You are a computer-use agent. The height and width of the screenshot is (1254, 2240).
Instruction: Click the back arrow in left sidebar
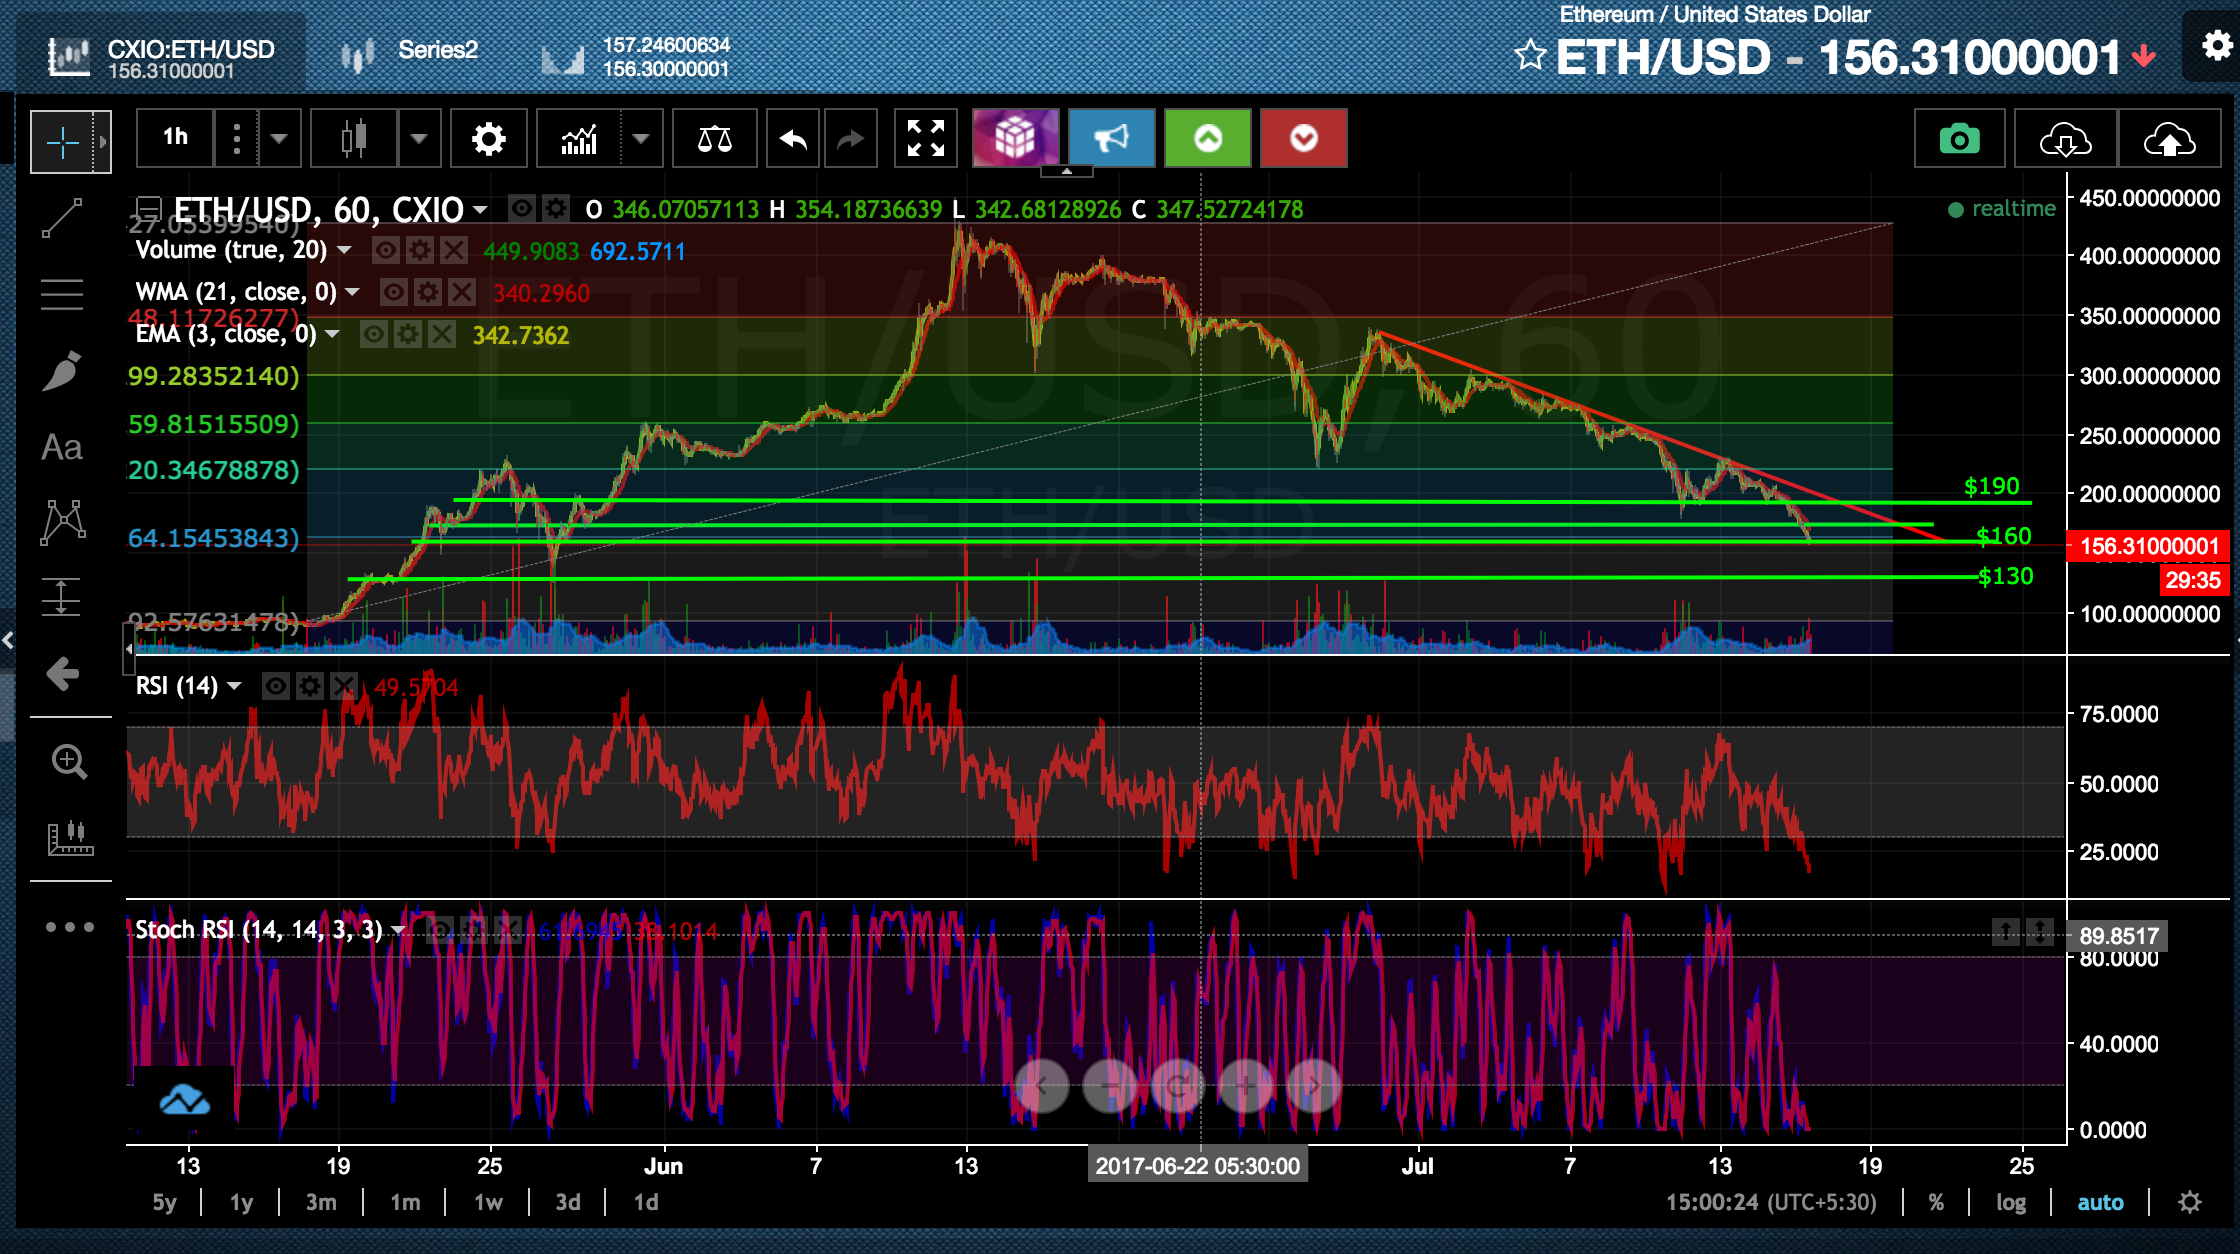(62, 673)
